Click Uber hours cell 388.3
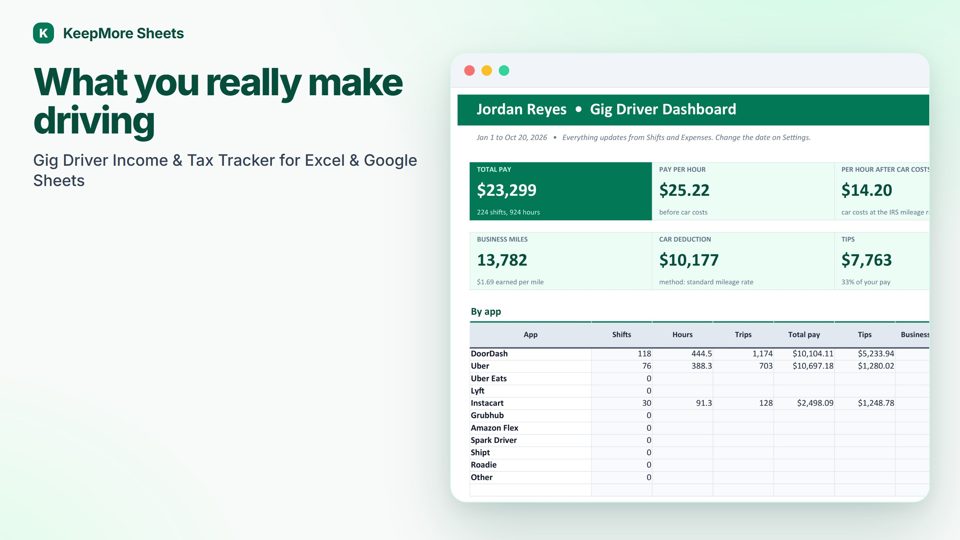960x540 pixels. pos(682,366)
